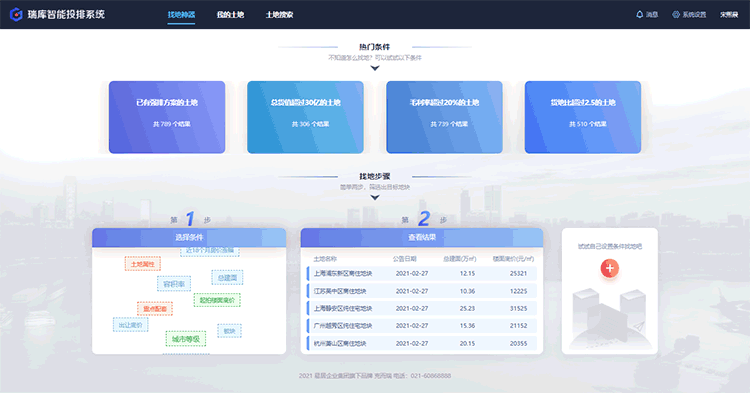Open 系统设置 via the gear icon
Image resolution: width=750 pixels, height=393 pixels.
point(676,14)
